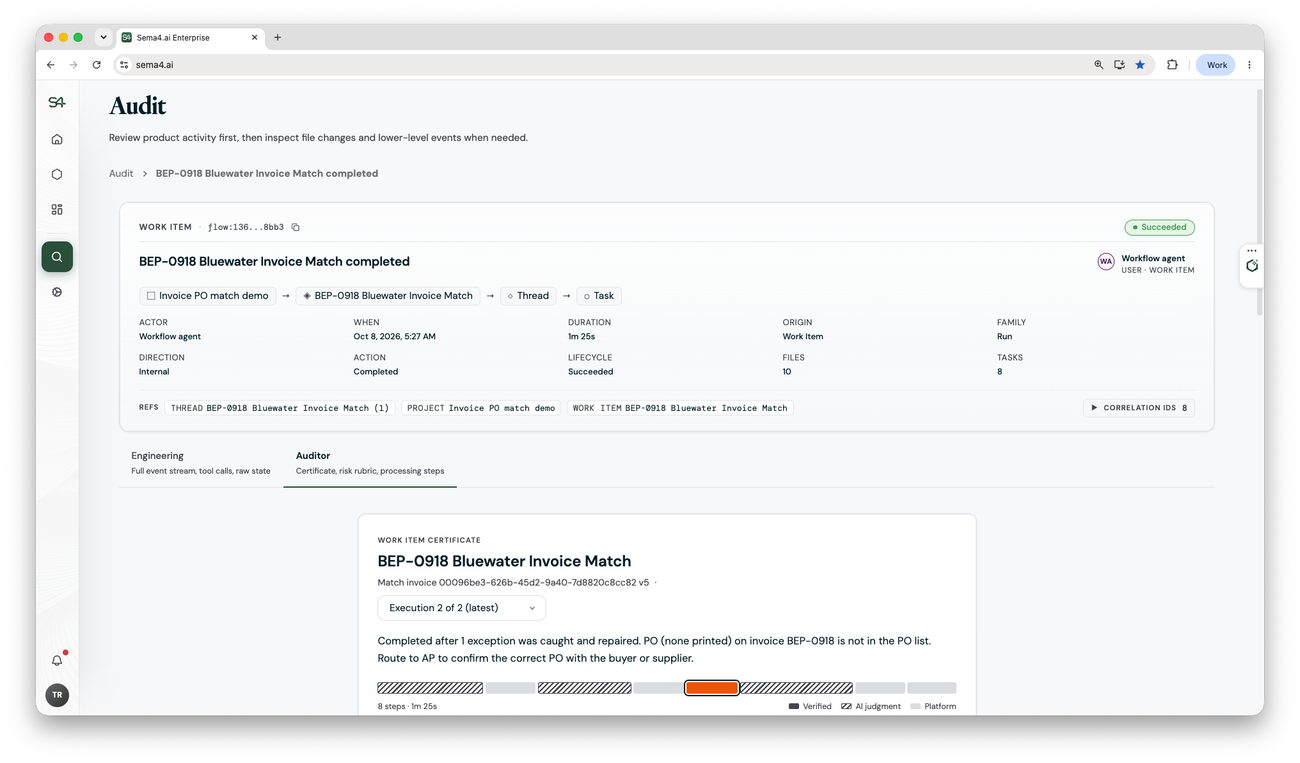Click the Succeeded status badge
The image size is (1300, 763).
[x=1160, y=227]
